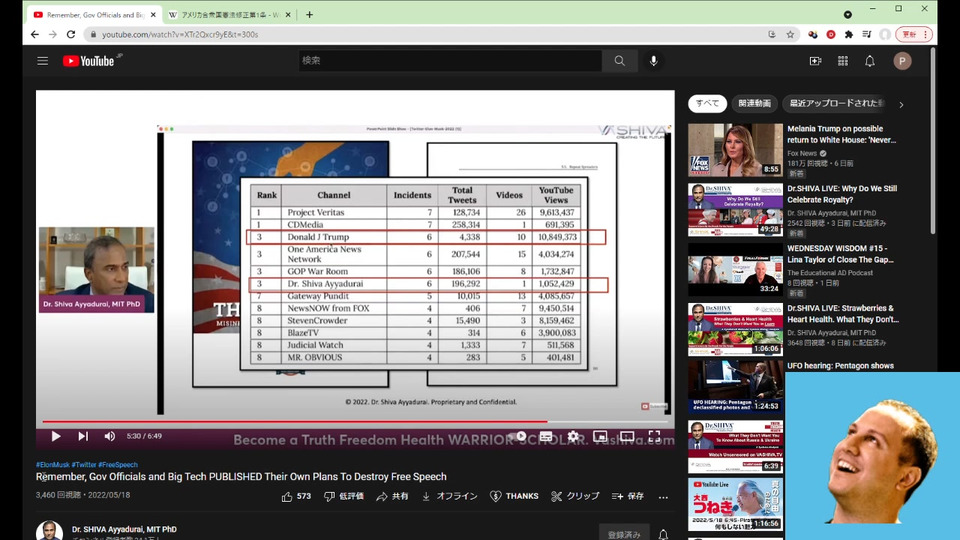Open the media control playlist icon
The width and height of the screenshot is (960, 540).
(x=867, y=34)
